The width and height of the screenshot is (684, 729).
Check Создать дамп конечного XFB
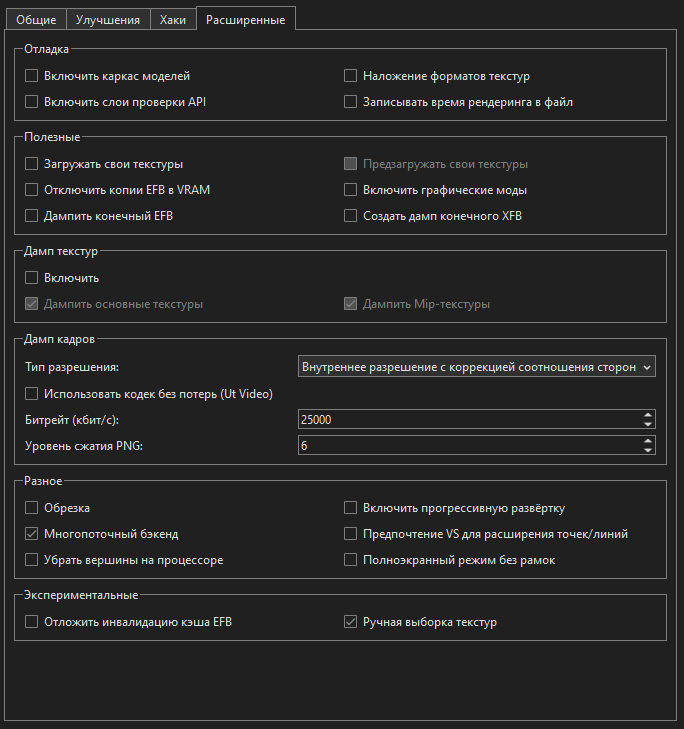(x=351, y=215)
